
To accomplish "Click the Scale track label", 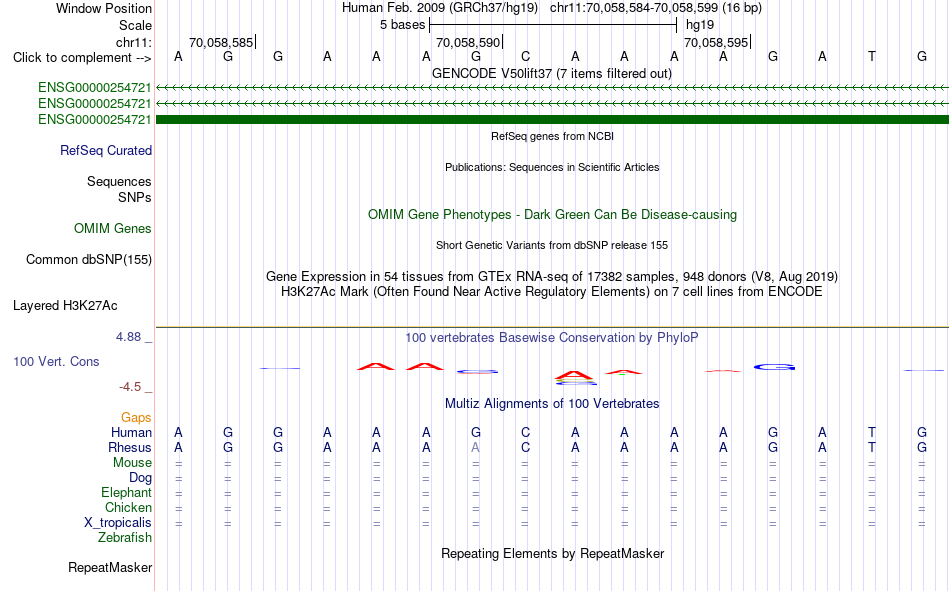I will click(135, 25).
